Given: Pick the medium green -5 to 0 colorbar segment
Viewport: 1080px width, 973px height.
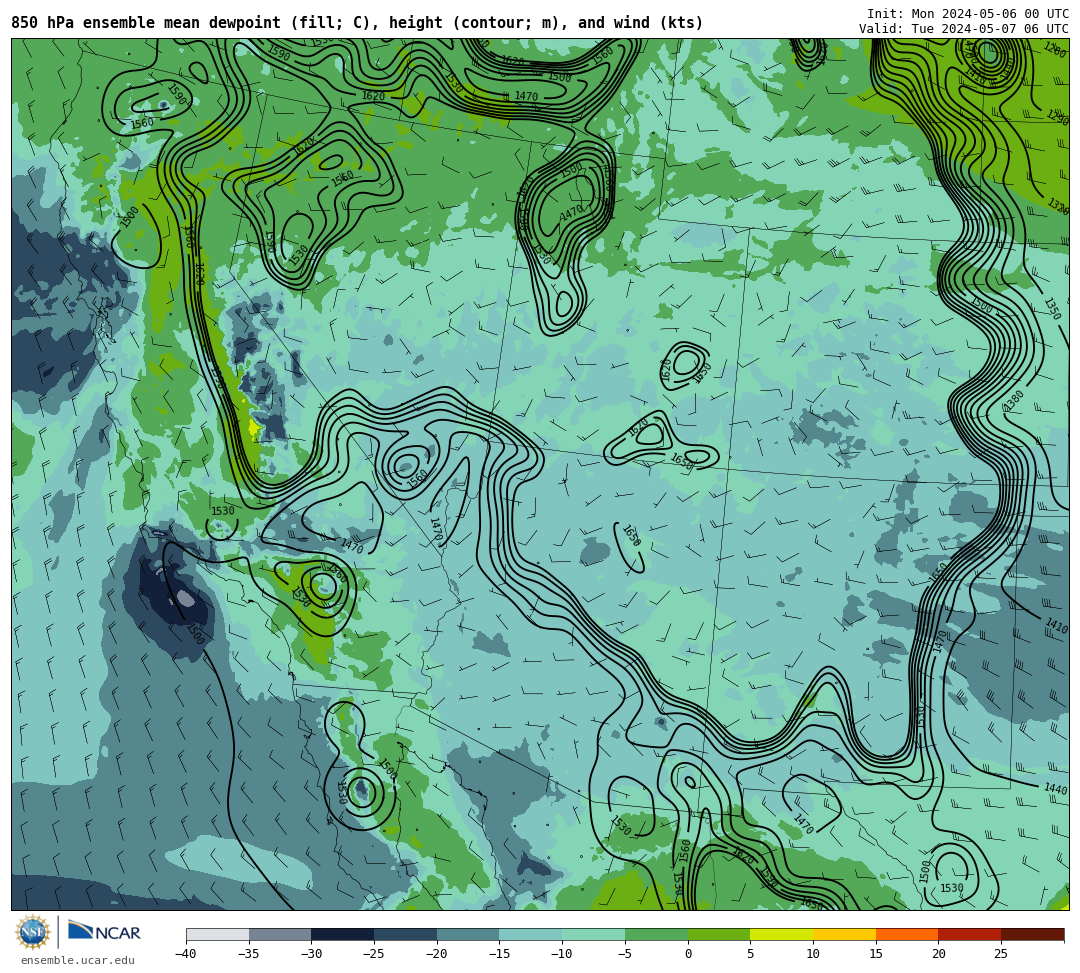Looking at the screenshot, I should coord(656,934).
